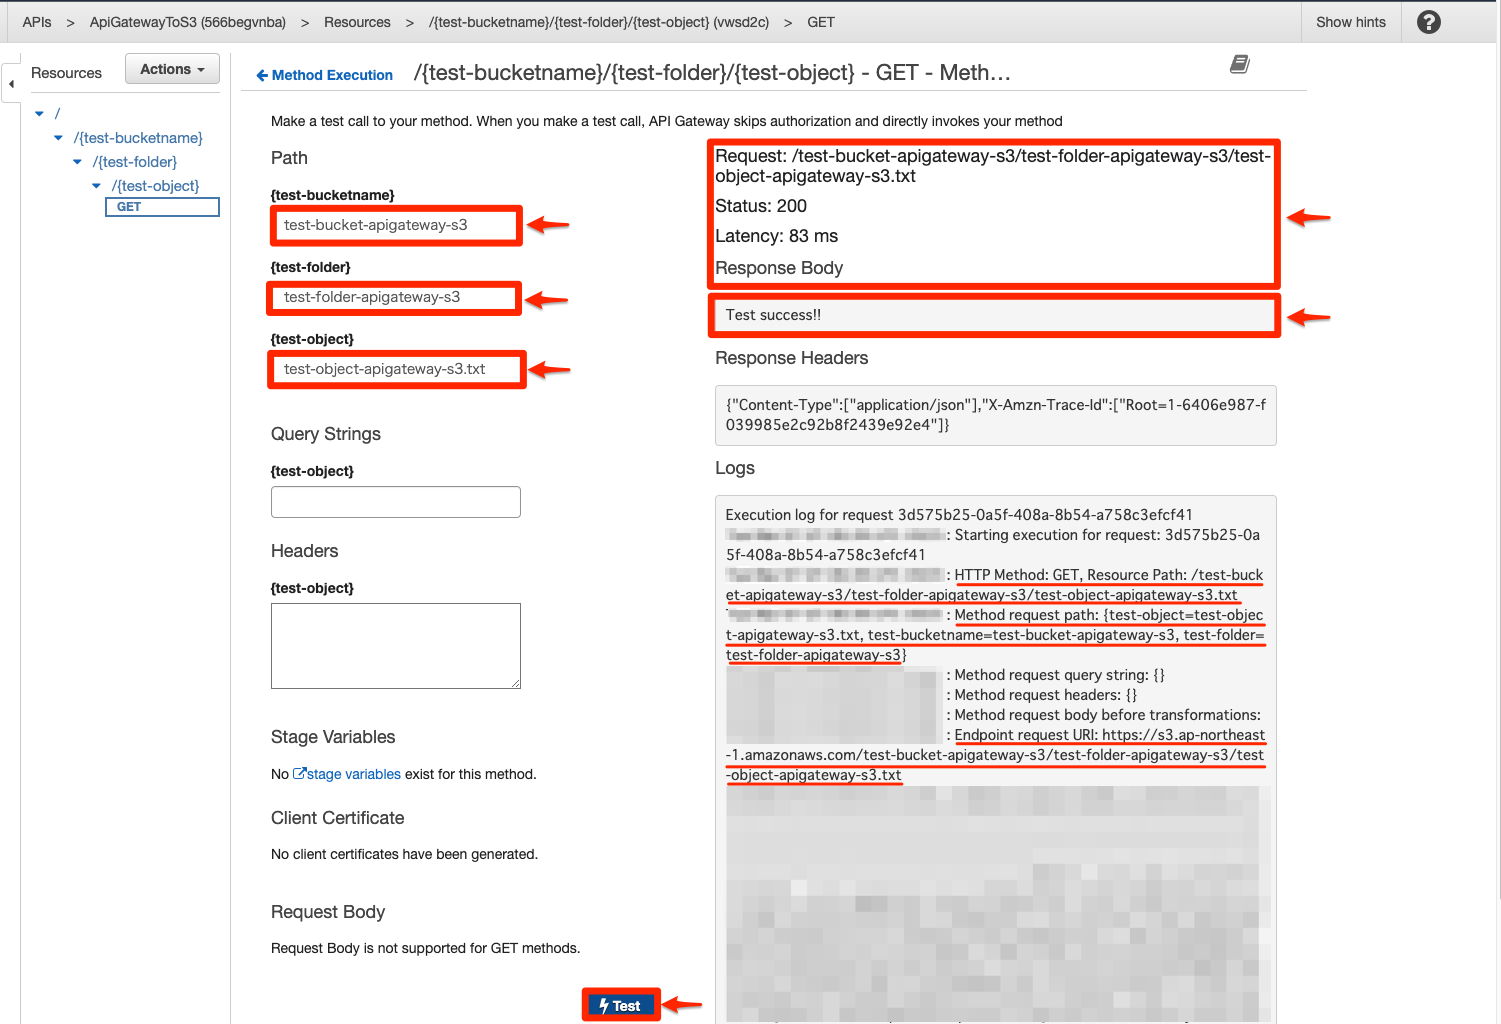Click the {test-object} query string input field

point(395,501)
